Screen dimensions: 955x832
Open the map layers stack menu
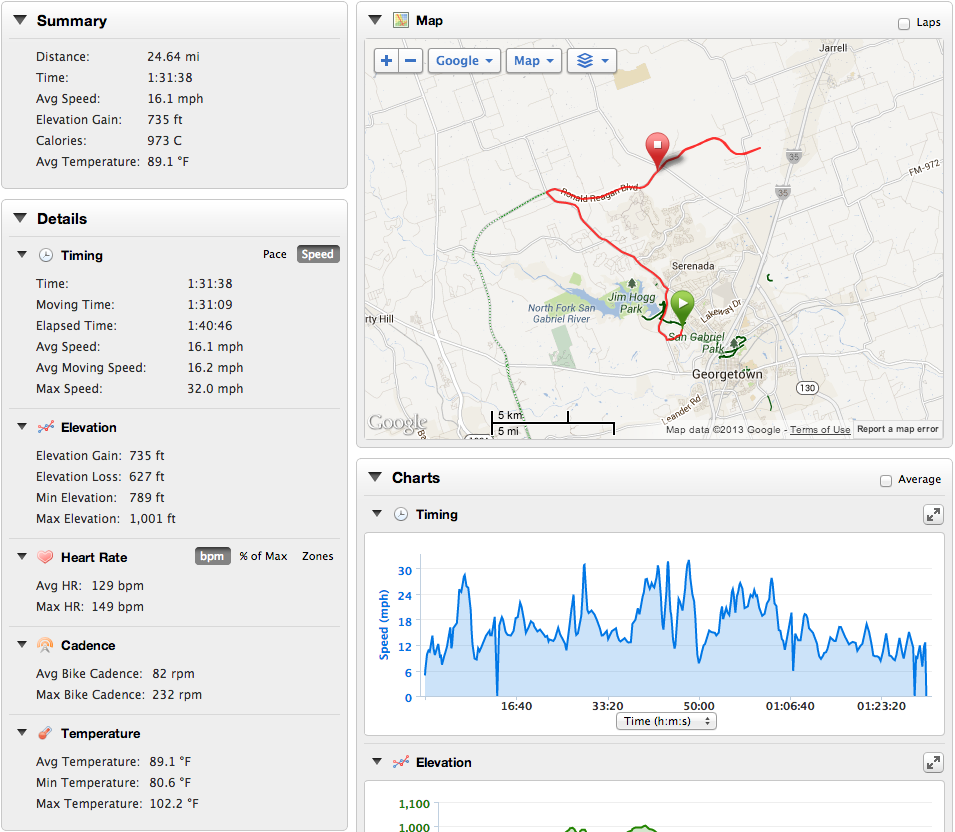pos(591,61)
